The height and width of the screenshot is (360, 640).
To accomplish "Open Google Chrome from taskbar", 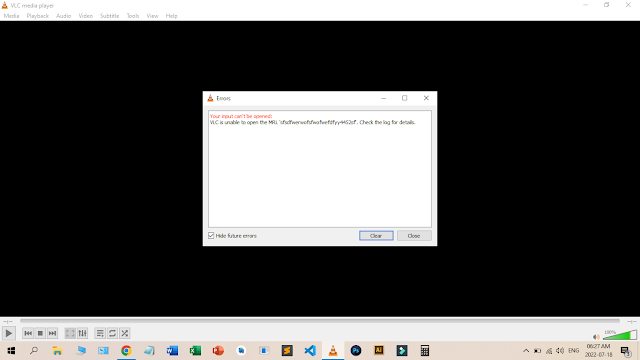I will (x=126, y=351).
